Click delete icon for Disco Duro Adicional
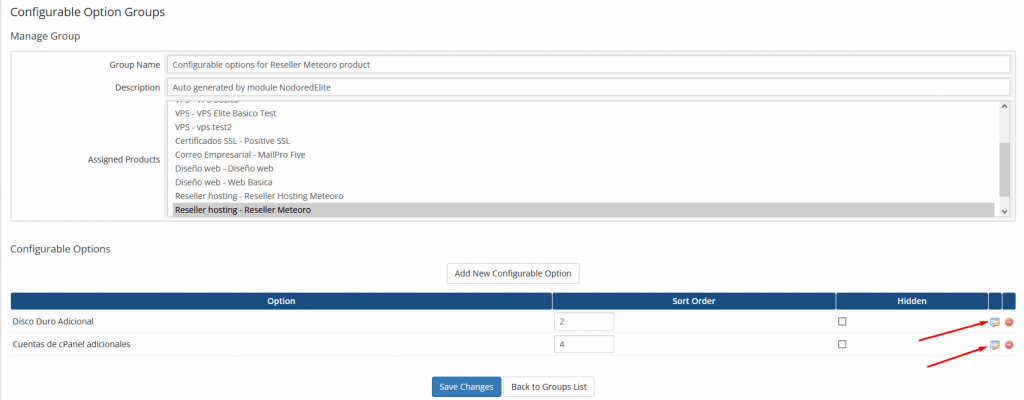1024x400 pixels. (1008, 321)
